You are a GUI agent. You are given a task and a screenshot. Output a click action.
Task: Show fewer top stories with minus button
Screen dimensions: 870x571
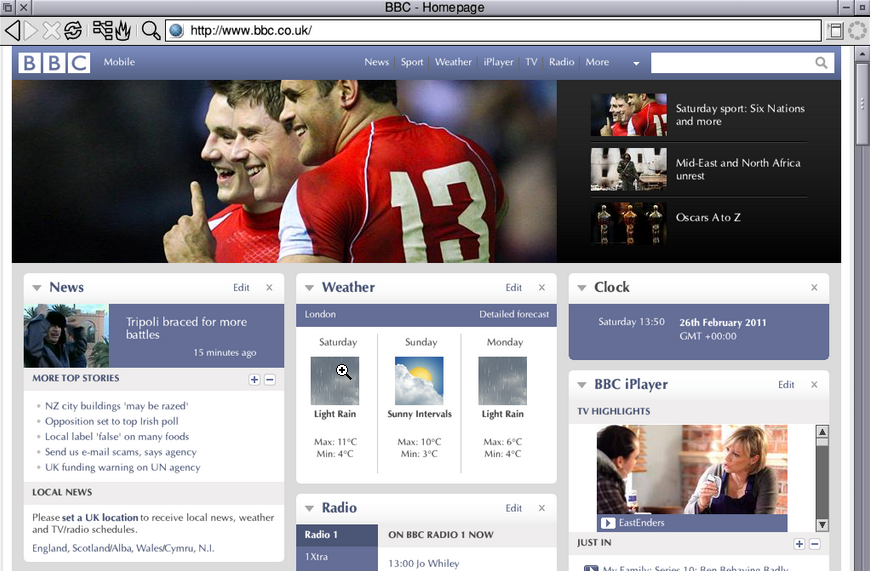click(270, 380)
